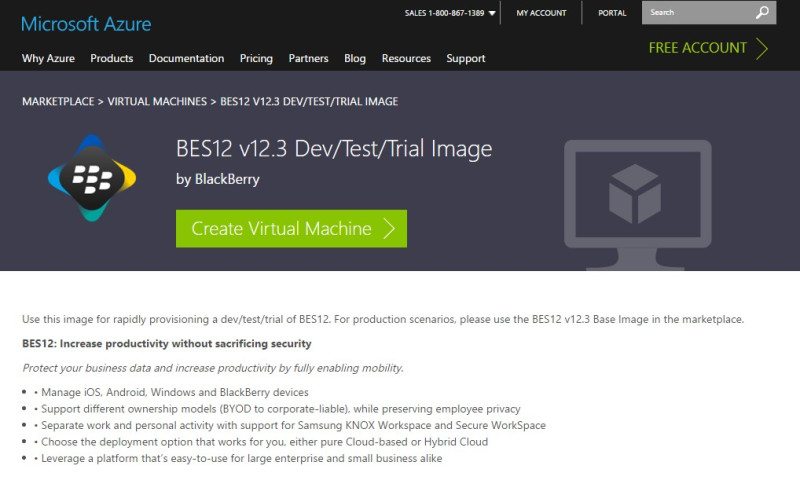Screen dimensions: 800x484
Task: Click the Create Virtual Machine button
Action: (291, 228)
